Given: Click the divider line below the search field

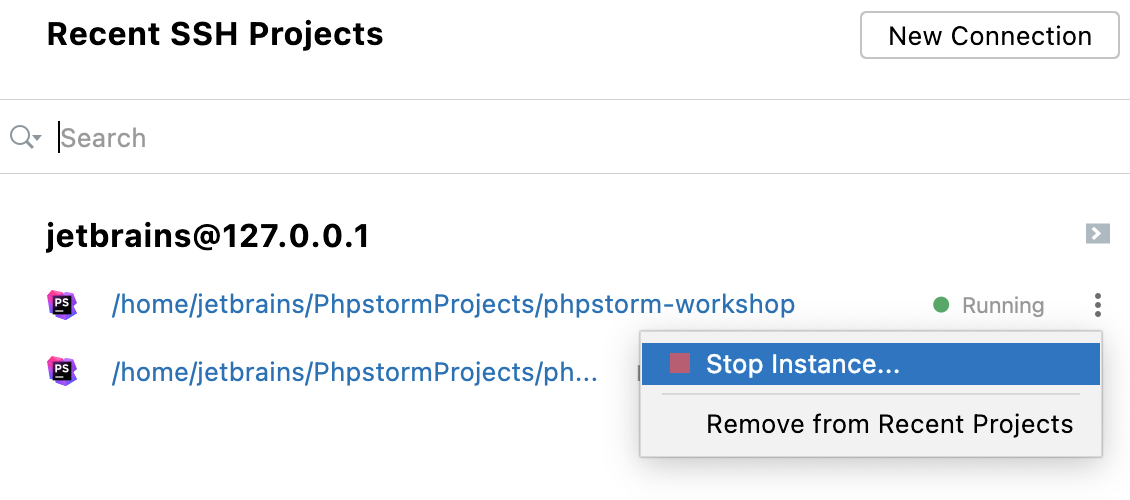Looking at the screenshot, I should pyautogui.click(x=565, y=174).
